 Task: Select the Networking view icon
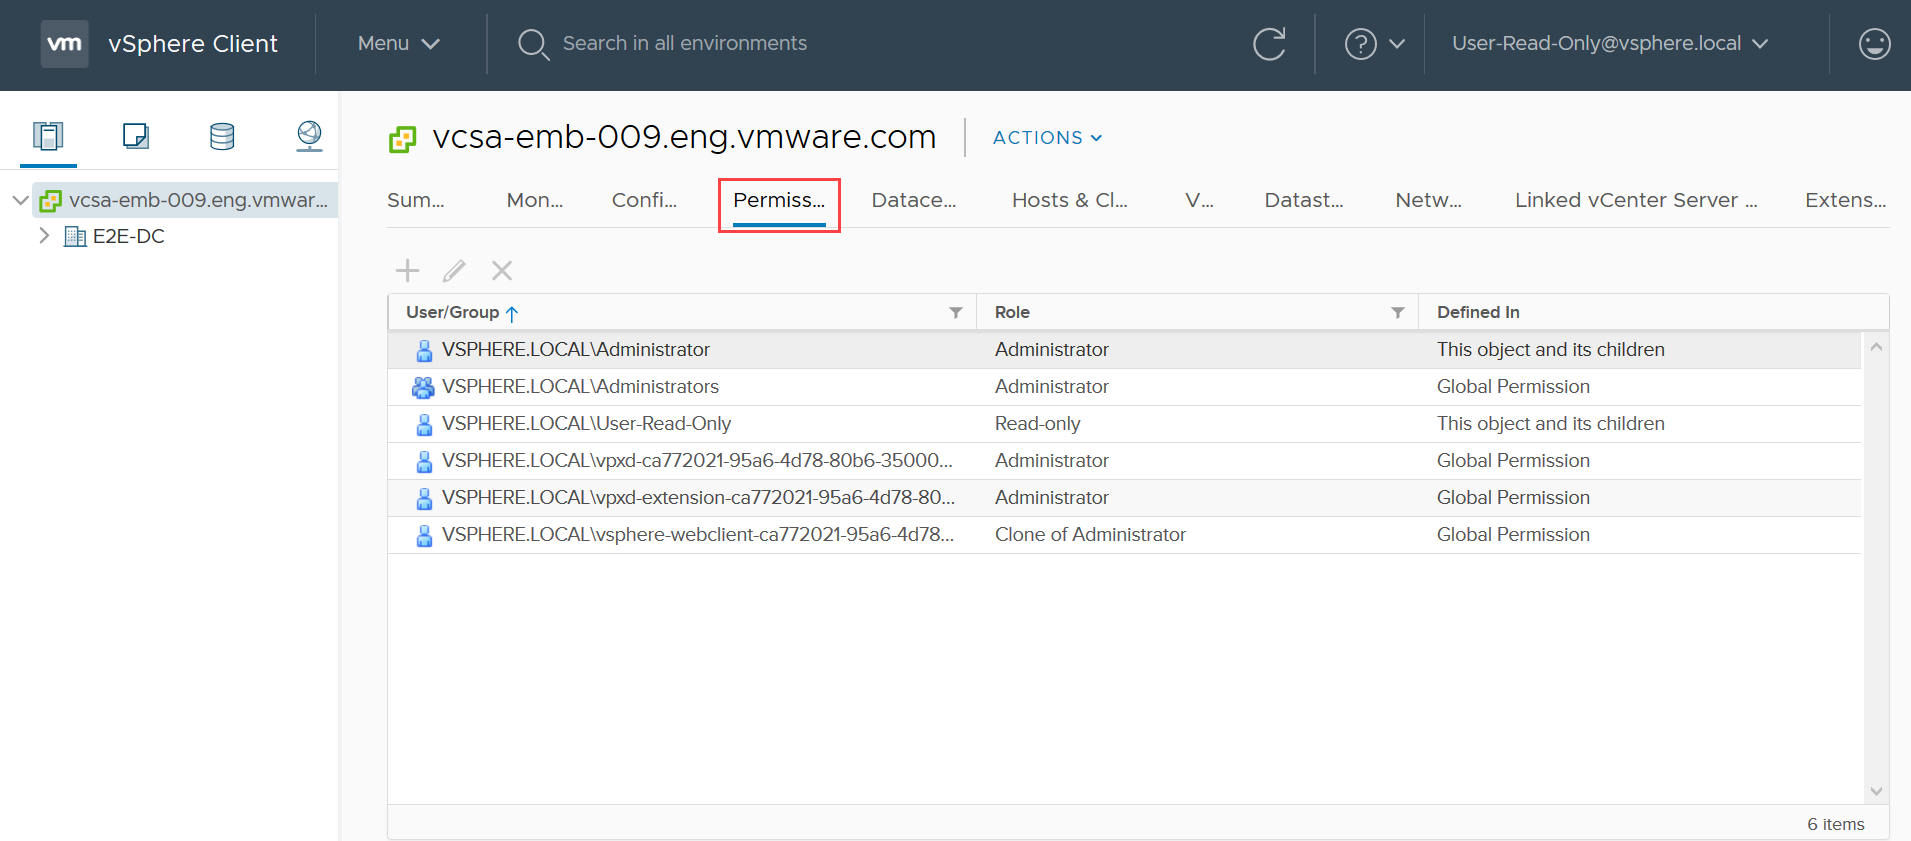(309, 136)
